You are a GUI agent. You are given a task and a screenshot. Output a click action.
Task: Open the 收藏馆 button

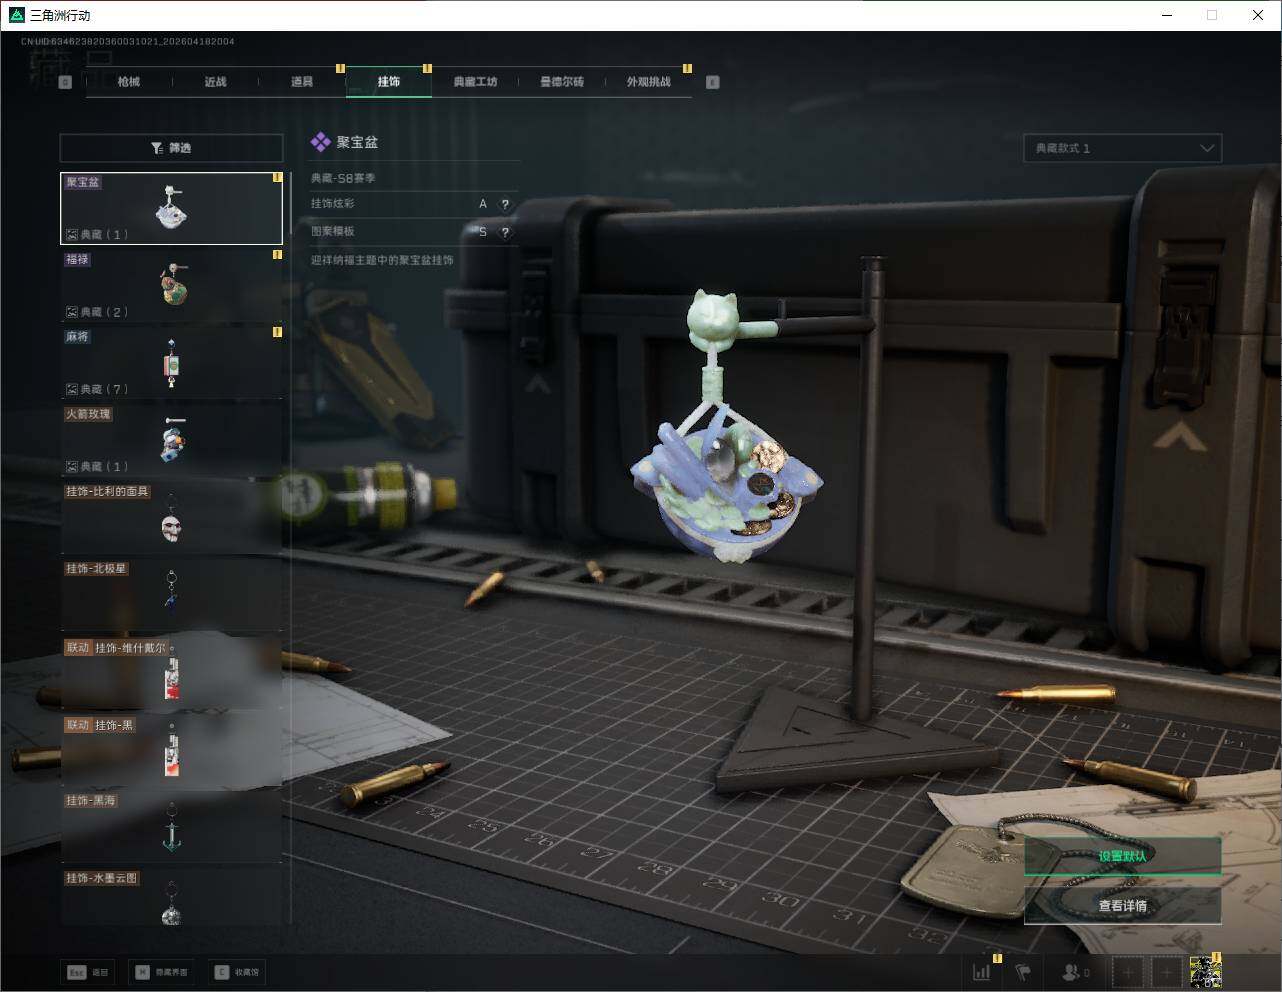238,972
